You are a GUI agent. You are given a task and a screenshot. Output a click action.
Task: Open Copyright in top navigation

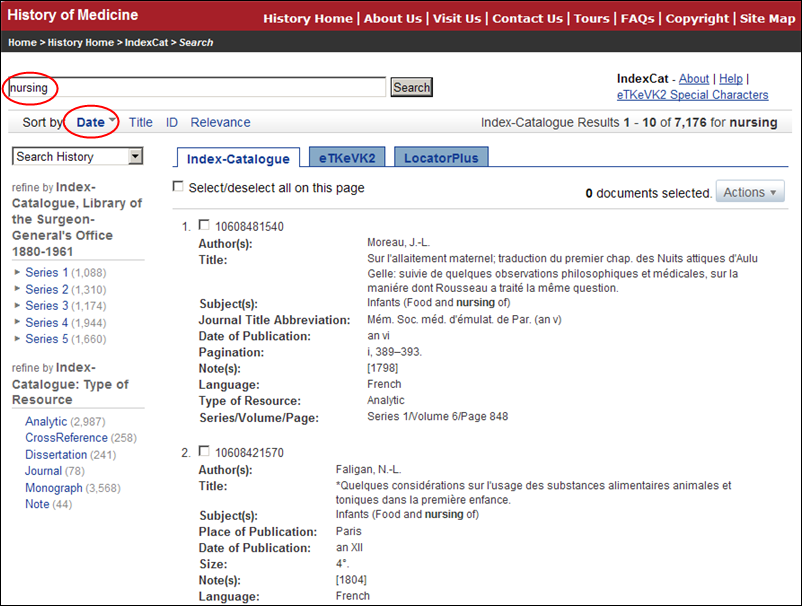[697, 18]
